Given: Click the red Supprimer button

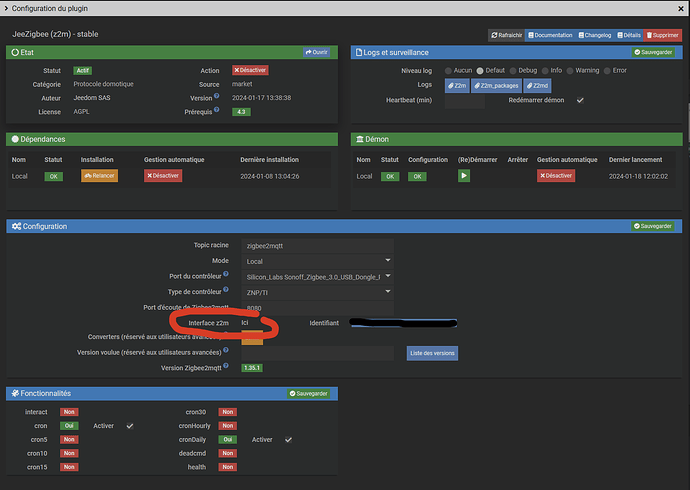Looking at the screenshot, I should (662, 35).
